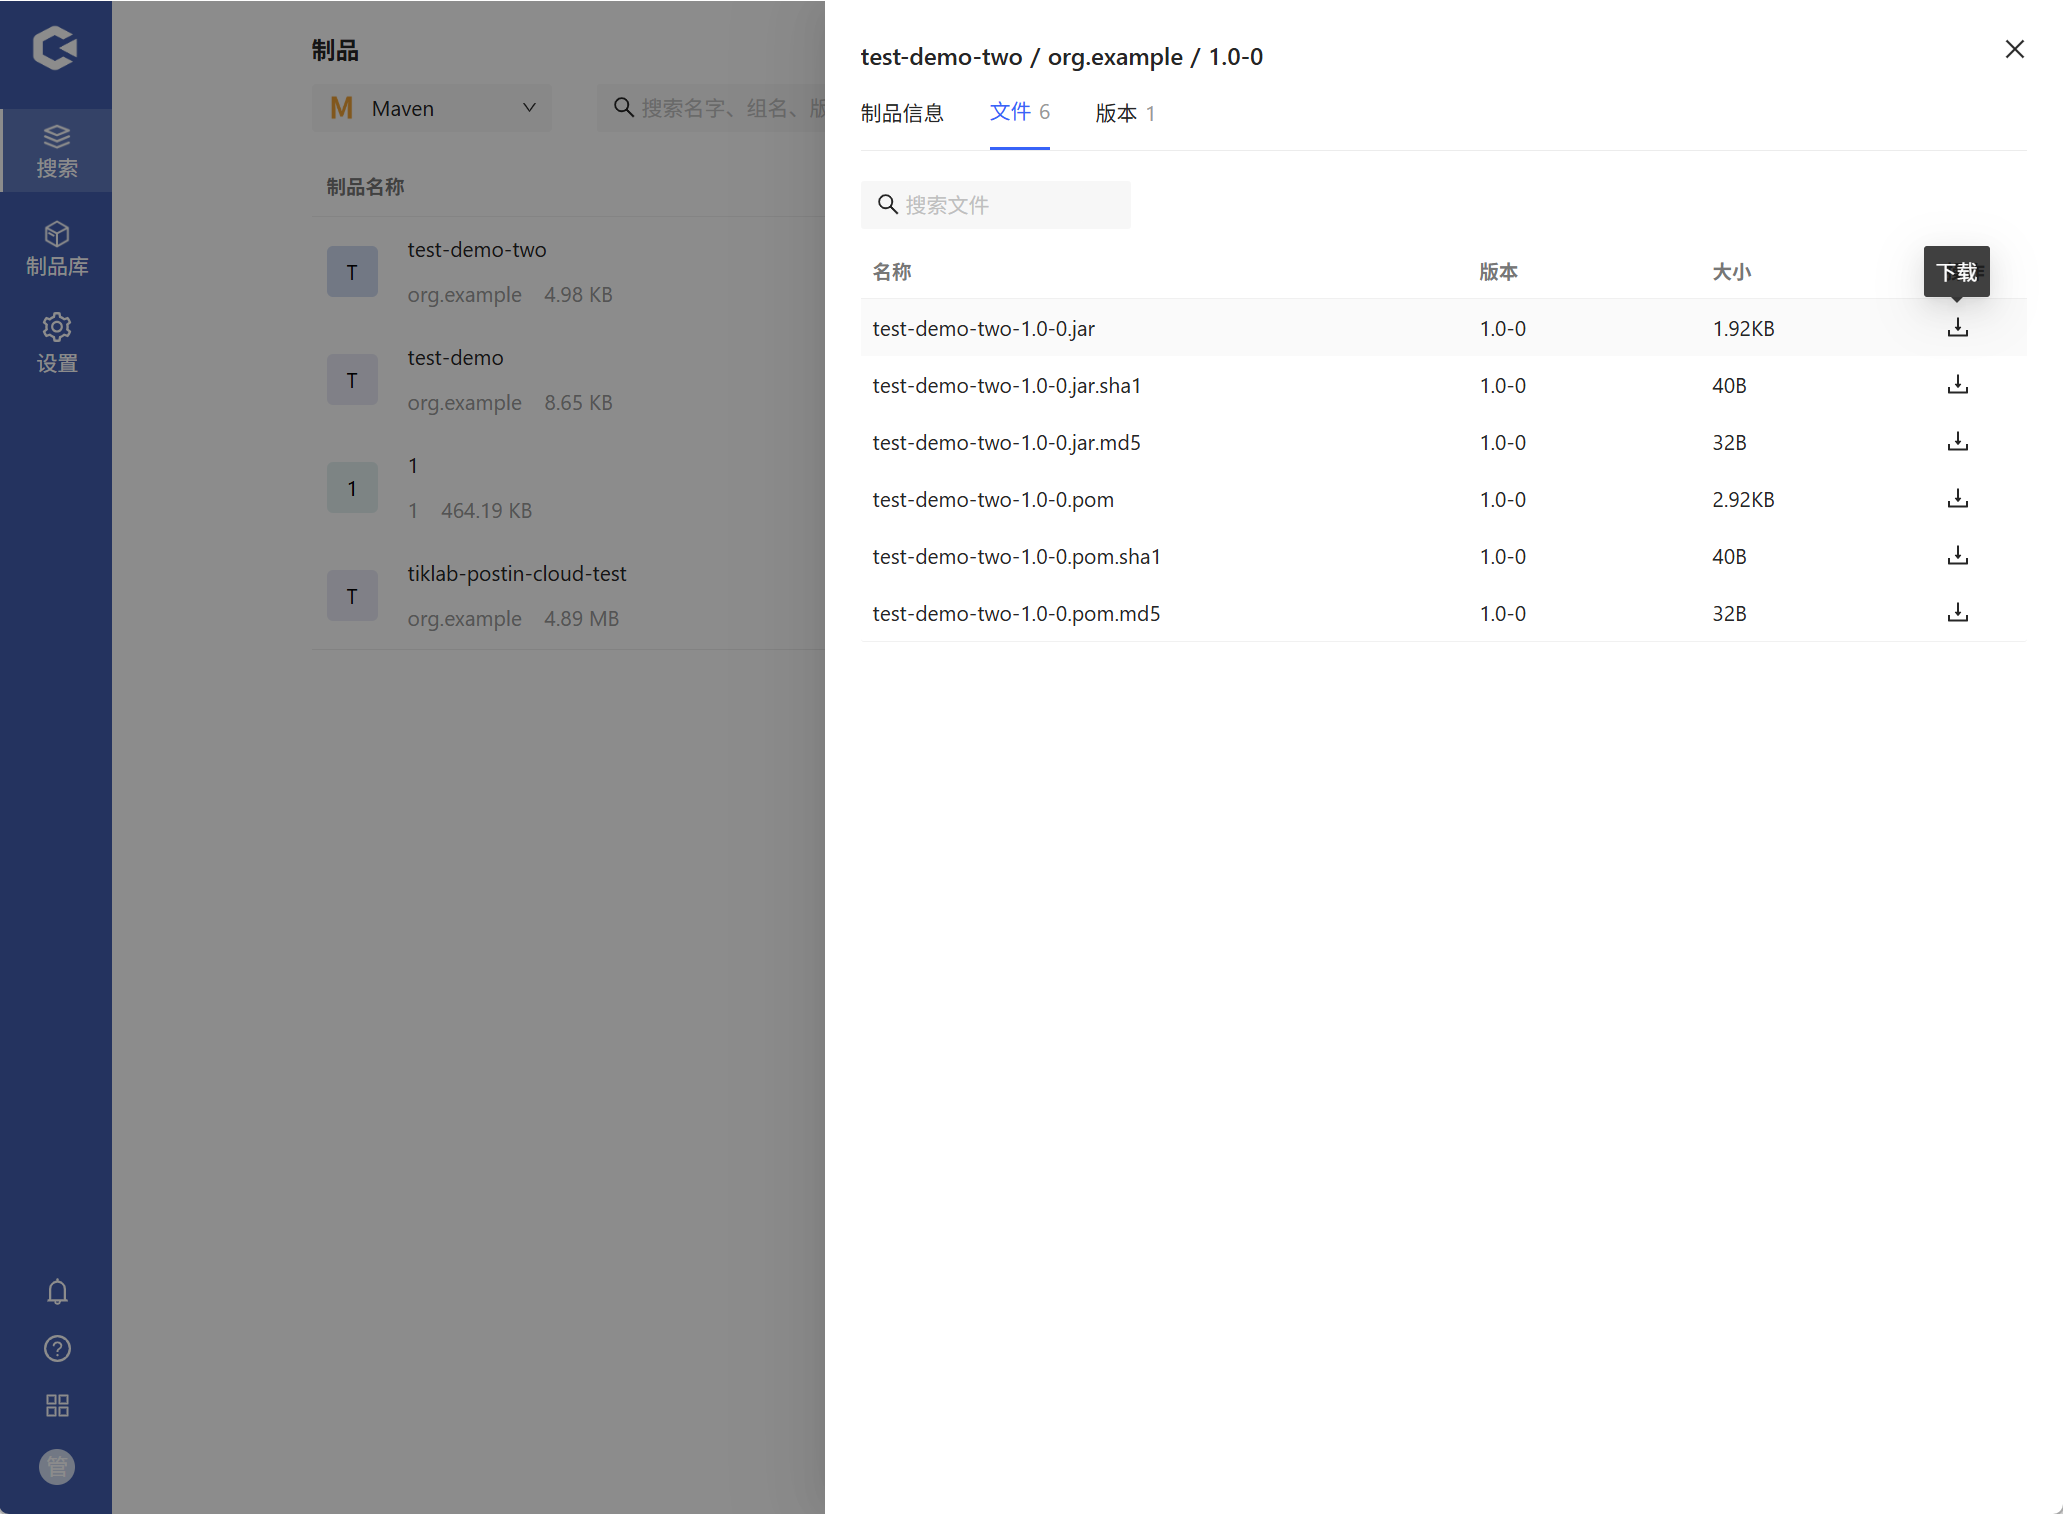
Task: Close the artifact detail drawer
Action: [2014, 49]
